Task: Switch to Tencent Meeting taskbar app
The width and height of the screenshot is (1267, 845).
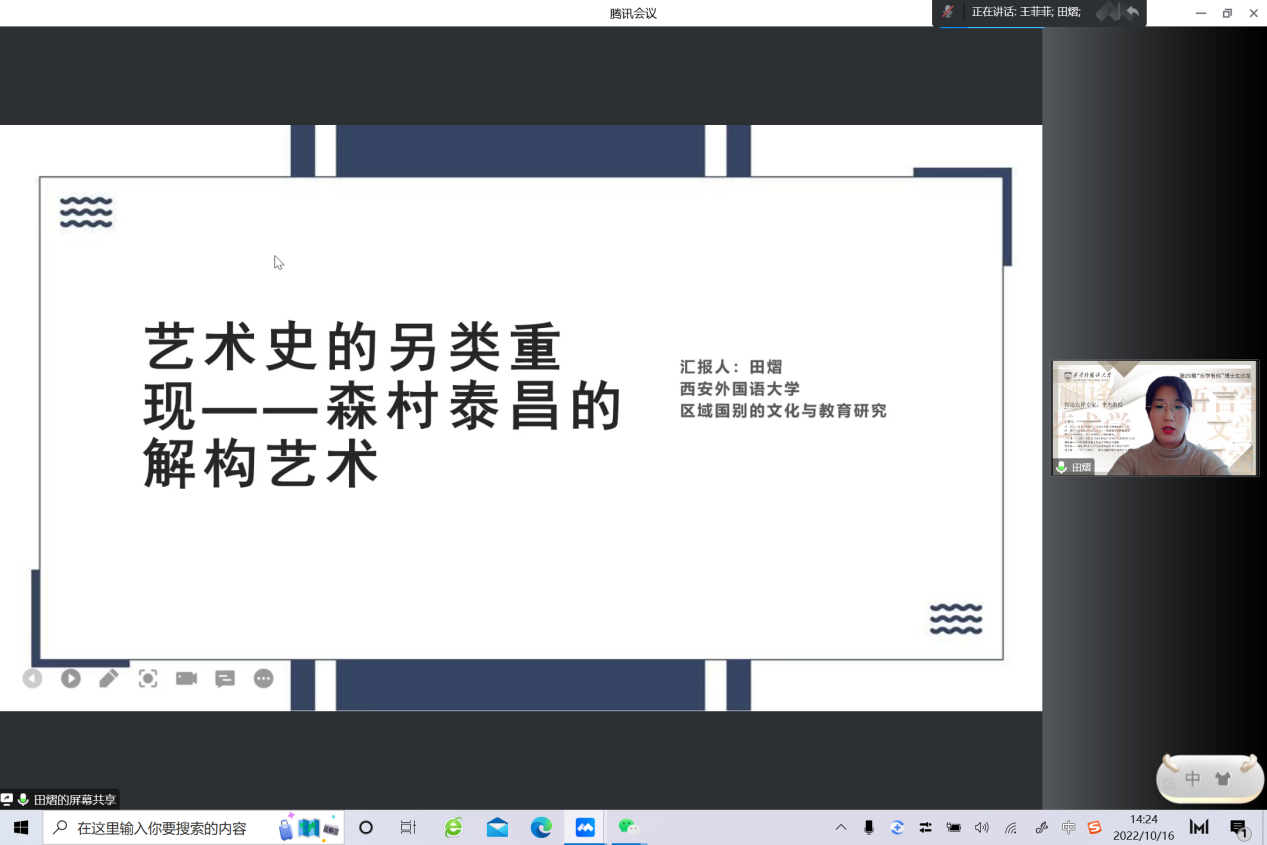Action: (585, 827)
